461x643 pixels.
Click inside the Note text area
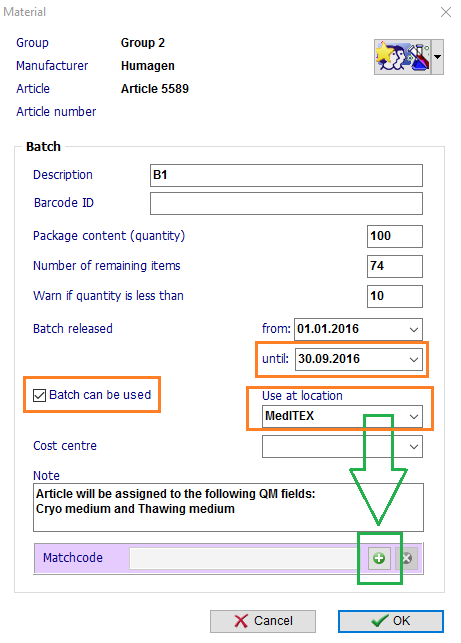click(228, 507)
